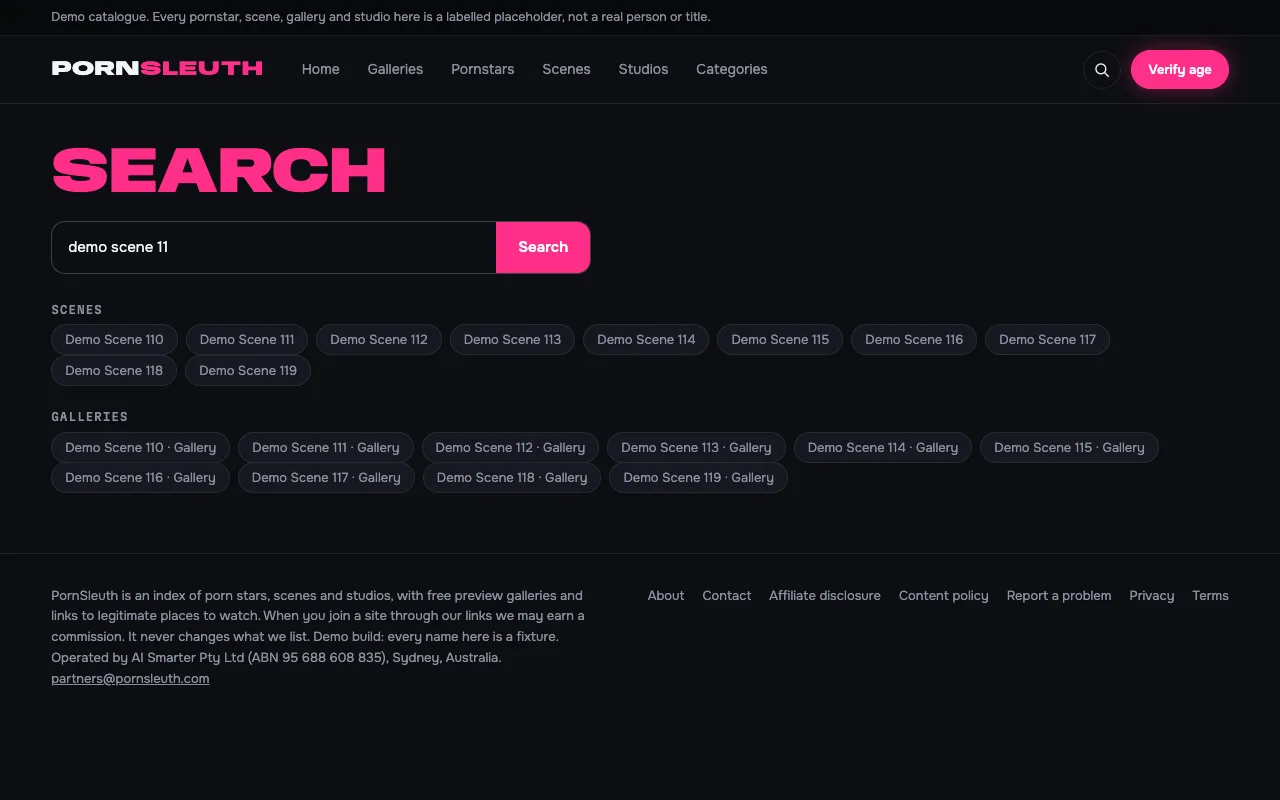
Task: Click the Report a problem footer link
Action: [x=1059, y=596]
